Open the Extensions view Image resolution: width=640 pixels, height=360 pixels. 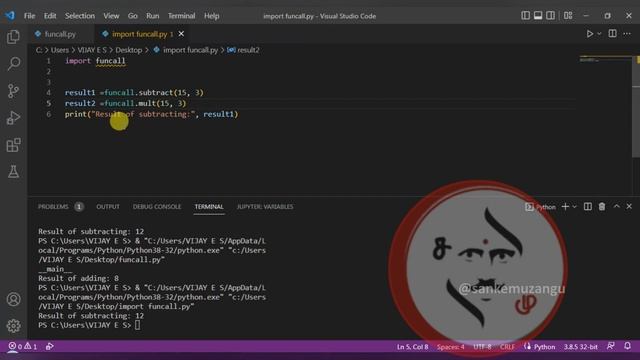pos(13,145)
